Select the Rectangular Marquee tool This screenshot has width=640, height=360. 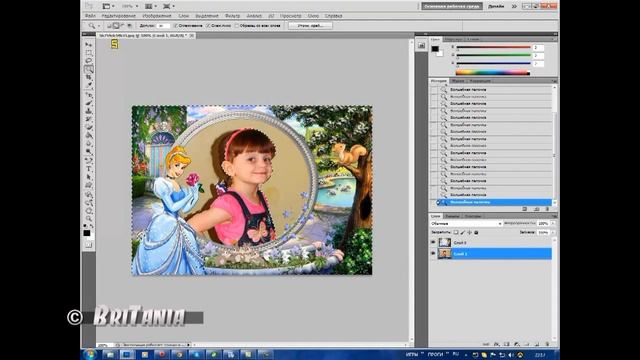[89, 53]
